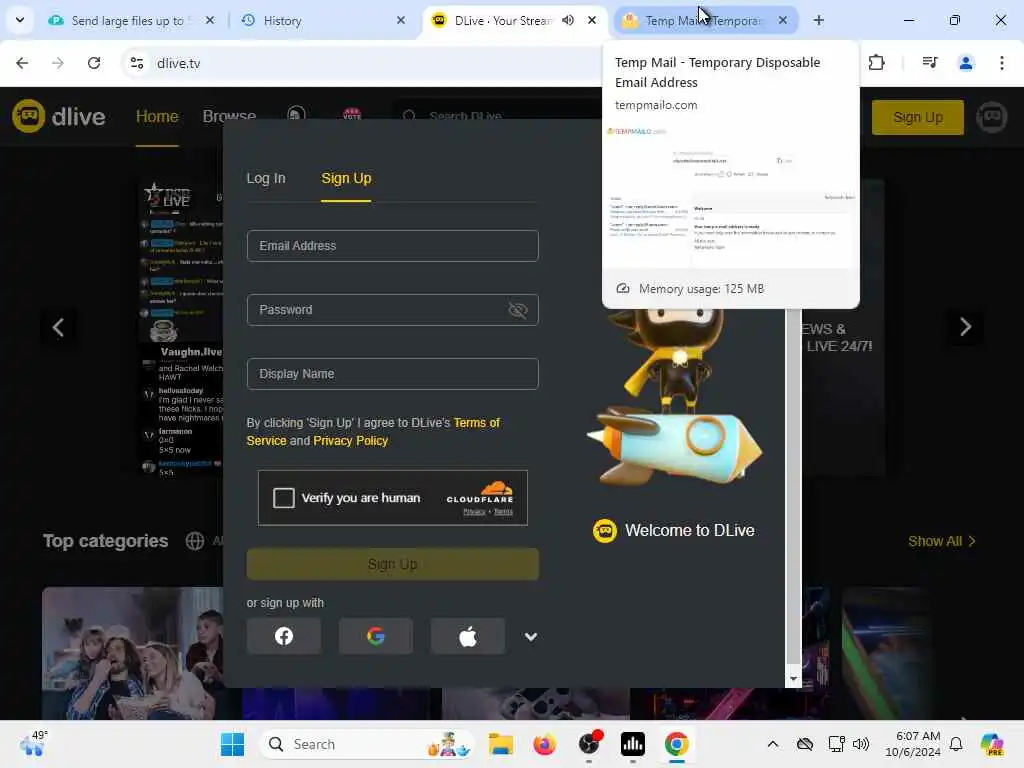
Task: Open Cloudflare Terms link in captcha
Action: [503, 511]
